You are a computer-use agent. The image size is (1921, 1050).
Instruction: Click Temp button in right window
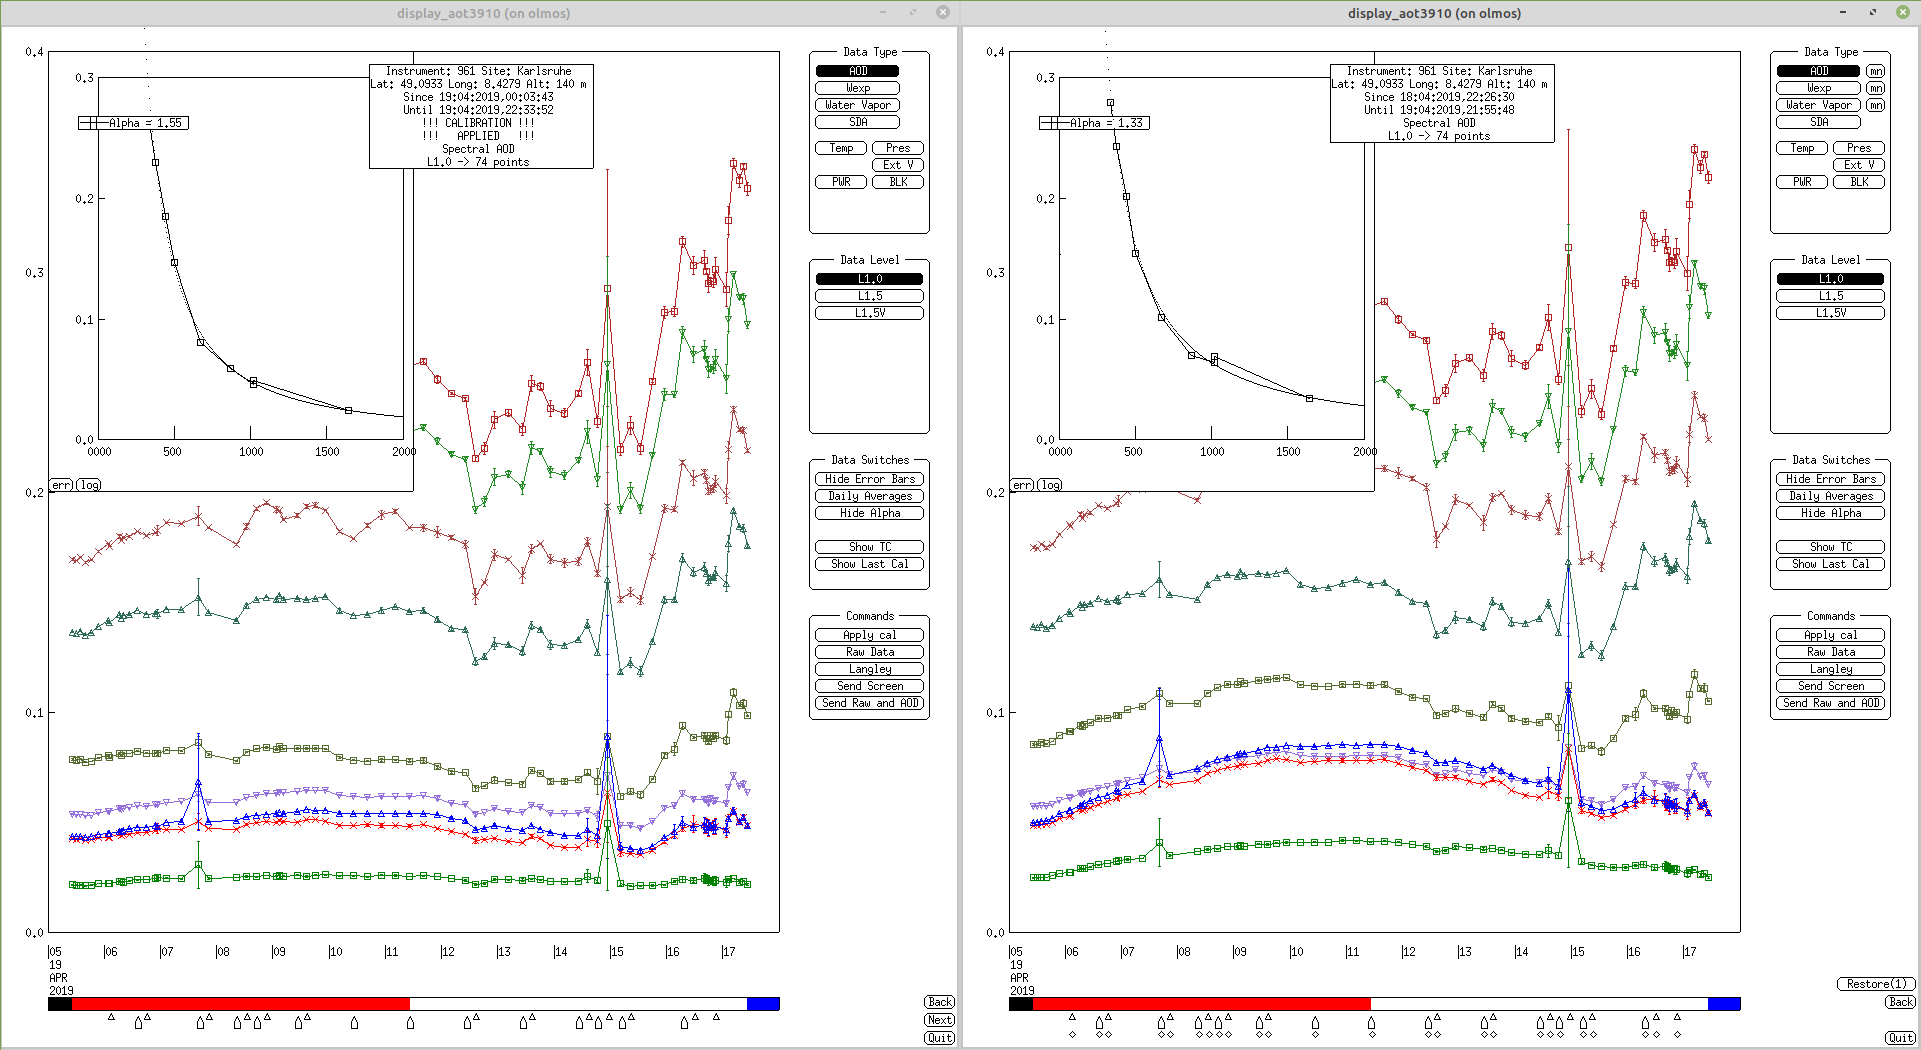pos(1802,148)
